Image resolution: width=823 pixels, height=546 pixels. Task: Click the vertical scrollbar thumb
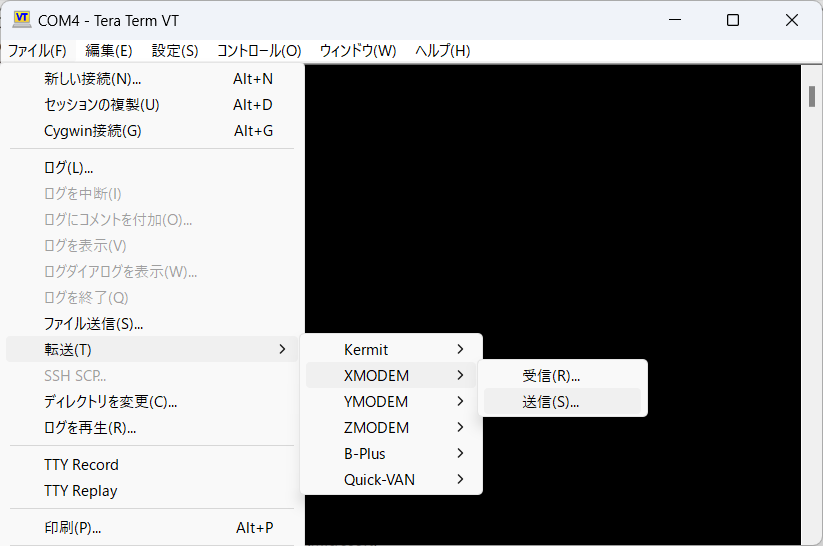coord(812,97)
